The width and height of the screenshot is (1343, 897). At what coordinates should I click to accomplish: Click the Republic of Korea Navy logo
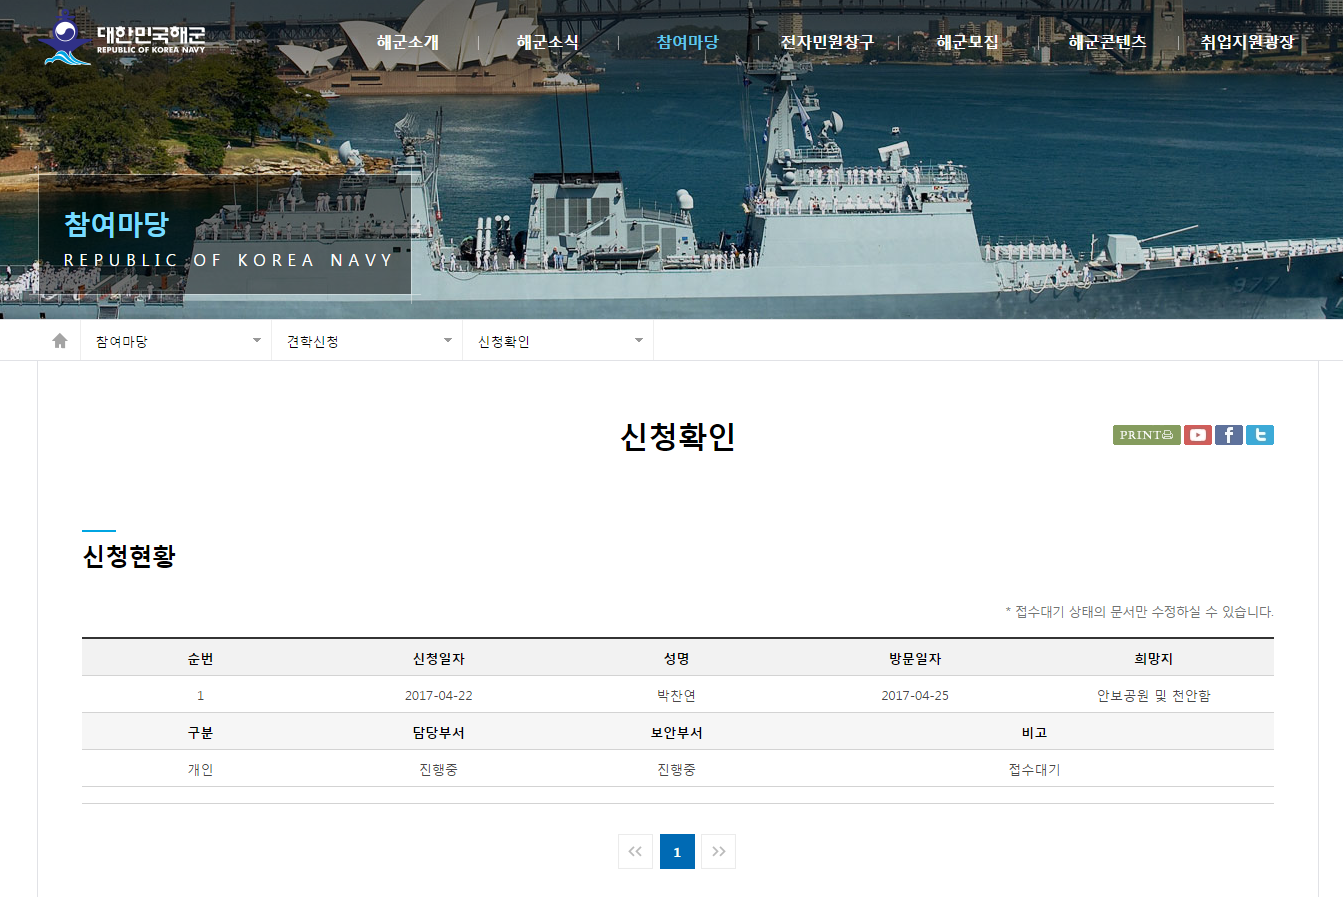click(124, 40)
